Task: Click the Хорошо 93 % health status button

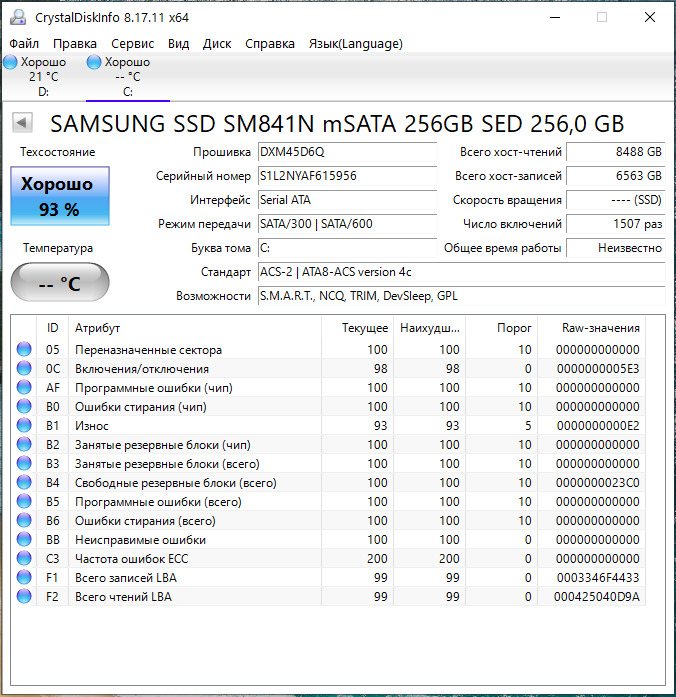Action: point(60,195)
